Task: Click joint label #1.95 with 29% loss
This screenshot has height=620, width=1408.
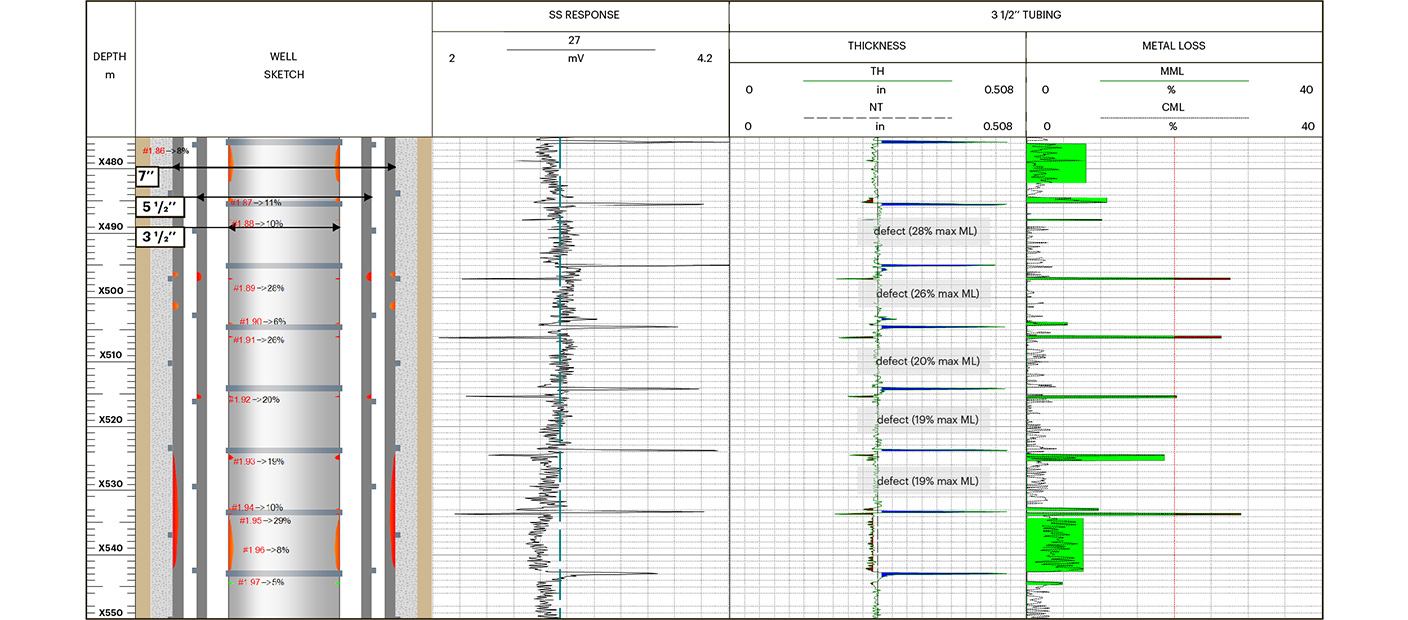Action: click(x=265, y=521)
